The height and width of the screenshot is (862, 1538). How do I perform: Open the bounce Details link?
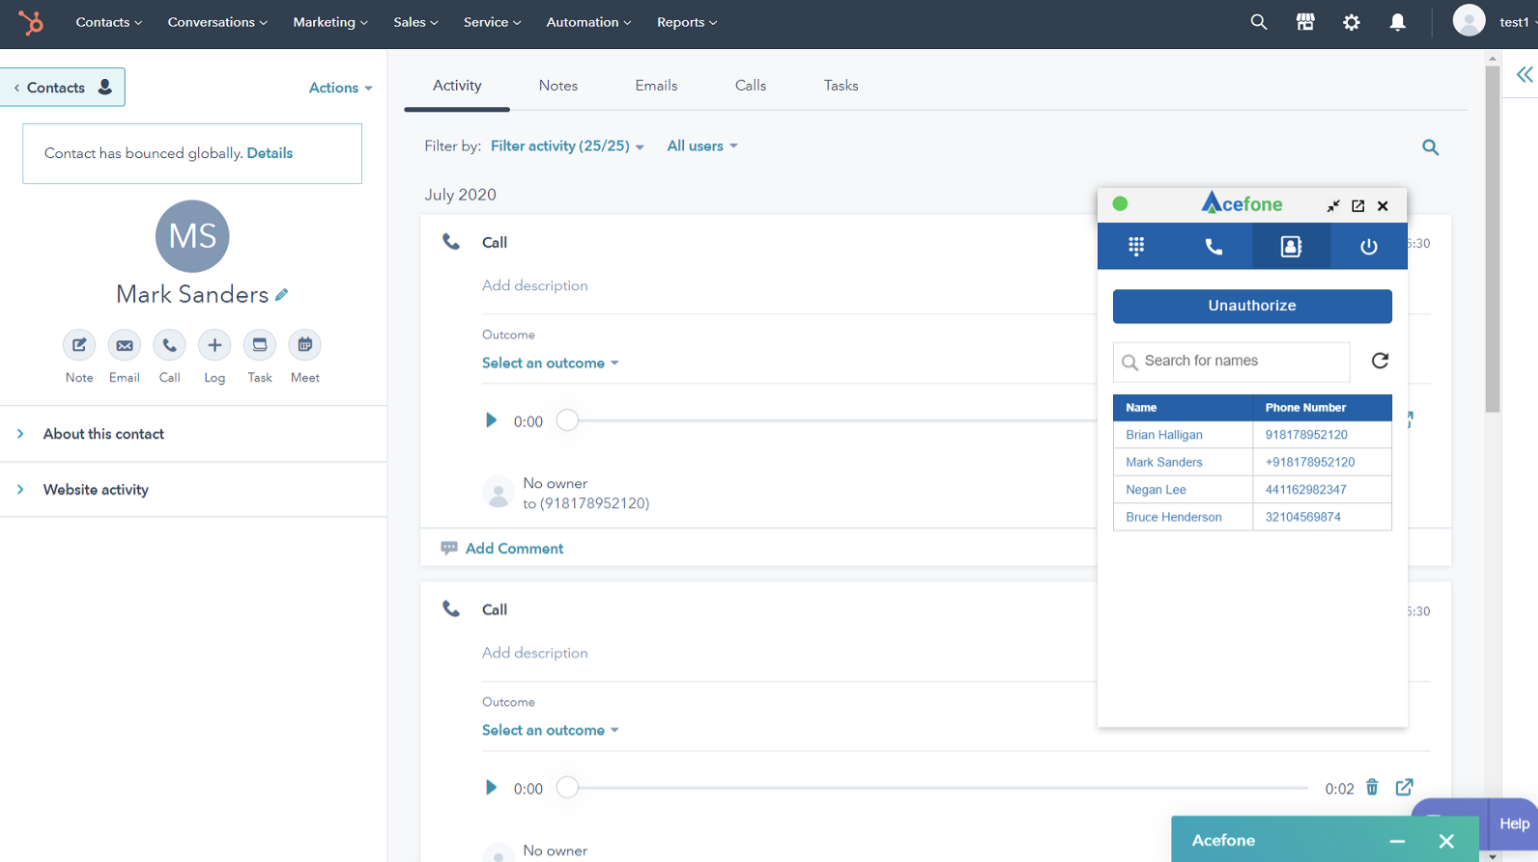pos(270,153)
